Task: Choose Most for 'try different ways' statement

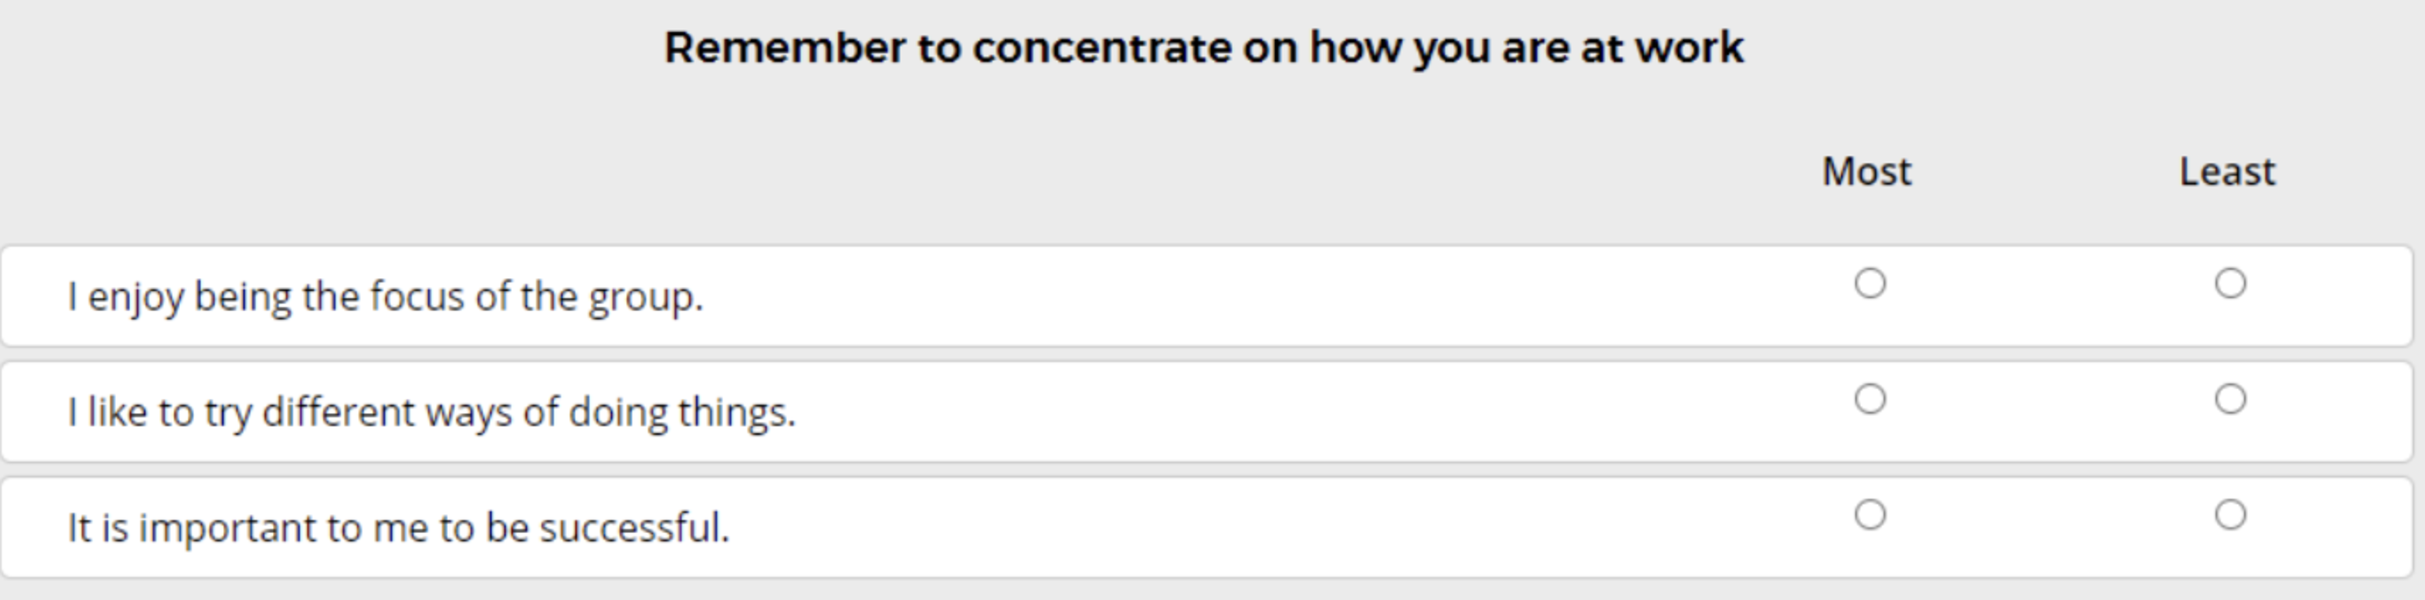Action: click(x=1869, y=400)
